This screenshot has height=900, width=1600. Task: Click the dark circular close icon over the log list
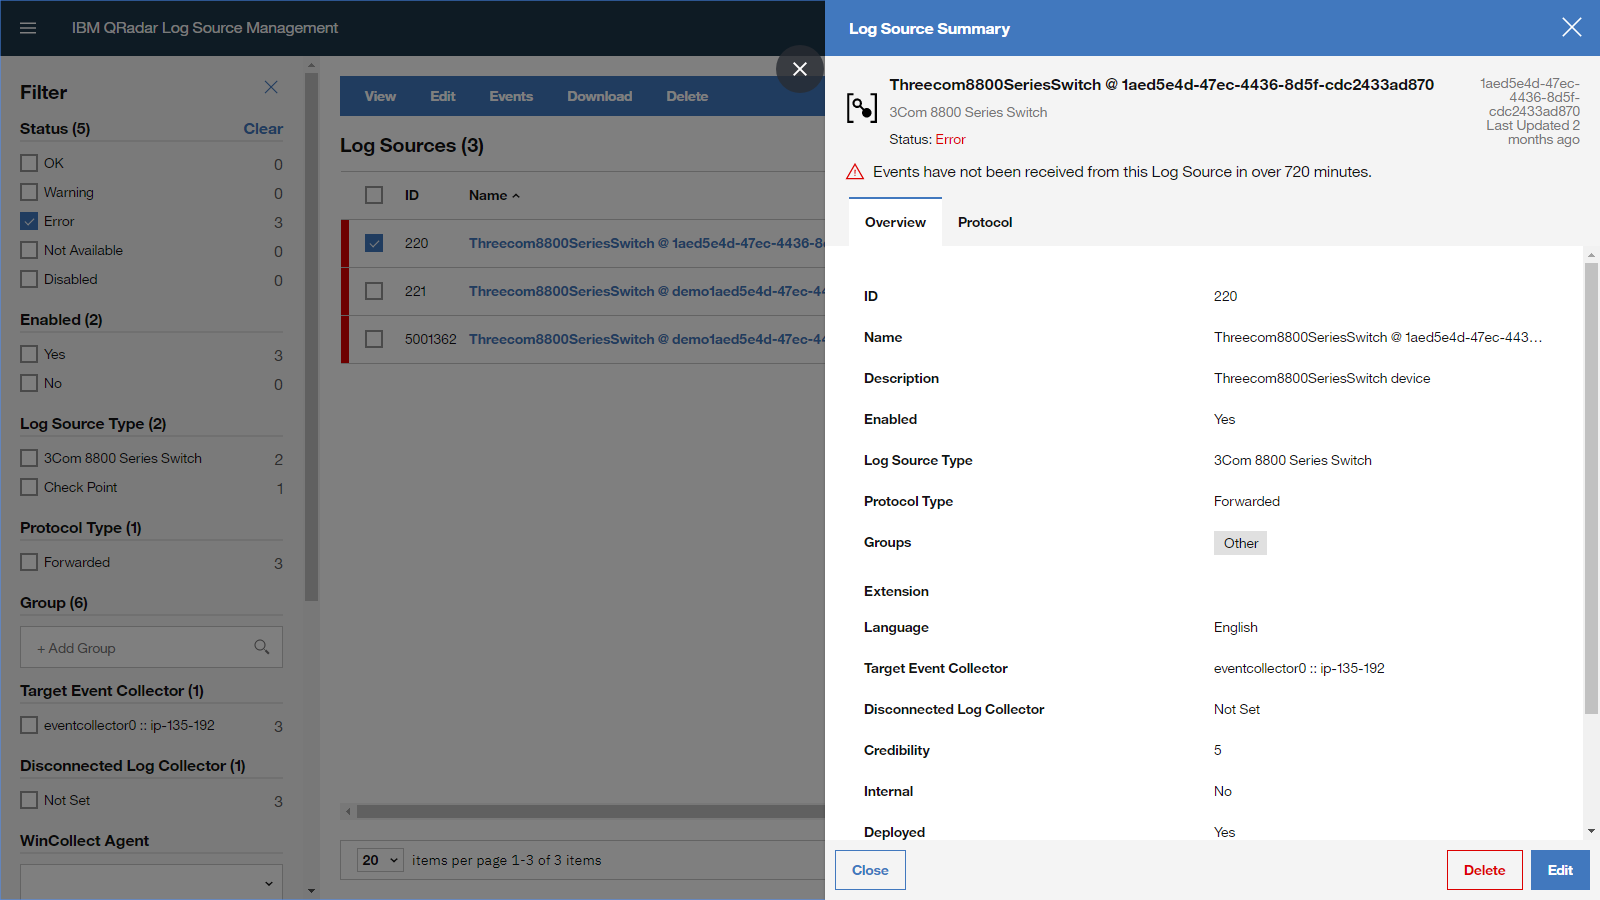799,69
